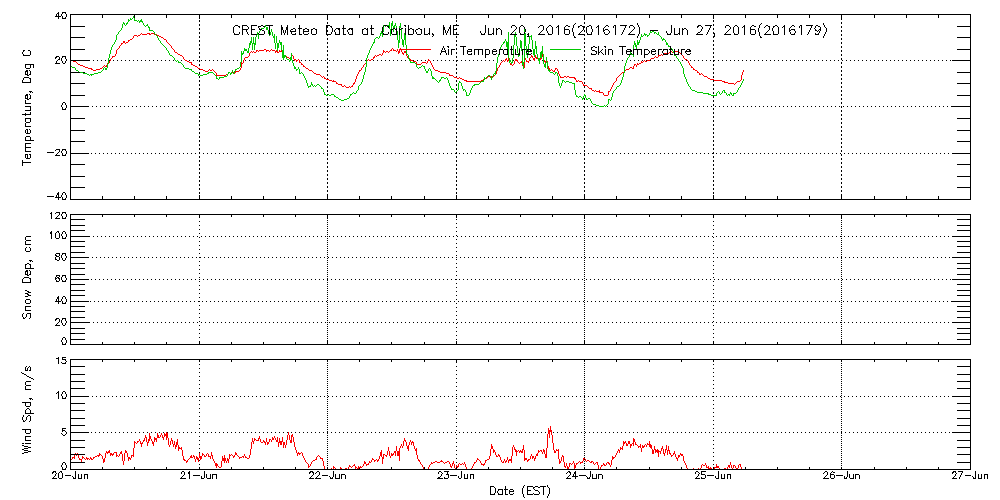This screenshot has height=500, width=1000.
Task: Select the 21-Jun date tick label
Action: pos(199,476)
